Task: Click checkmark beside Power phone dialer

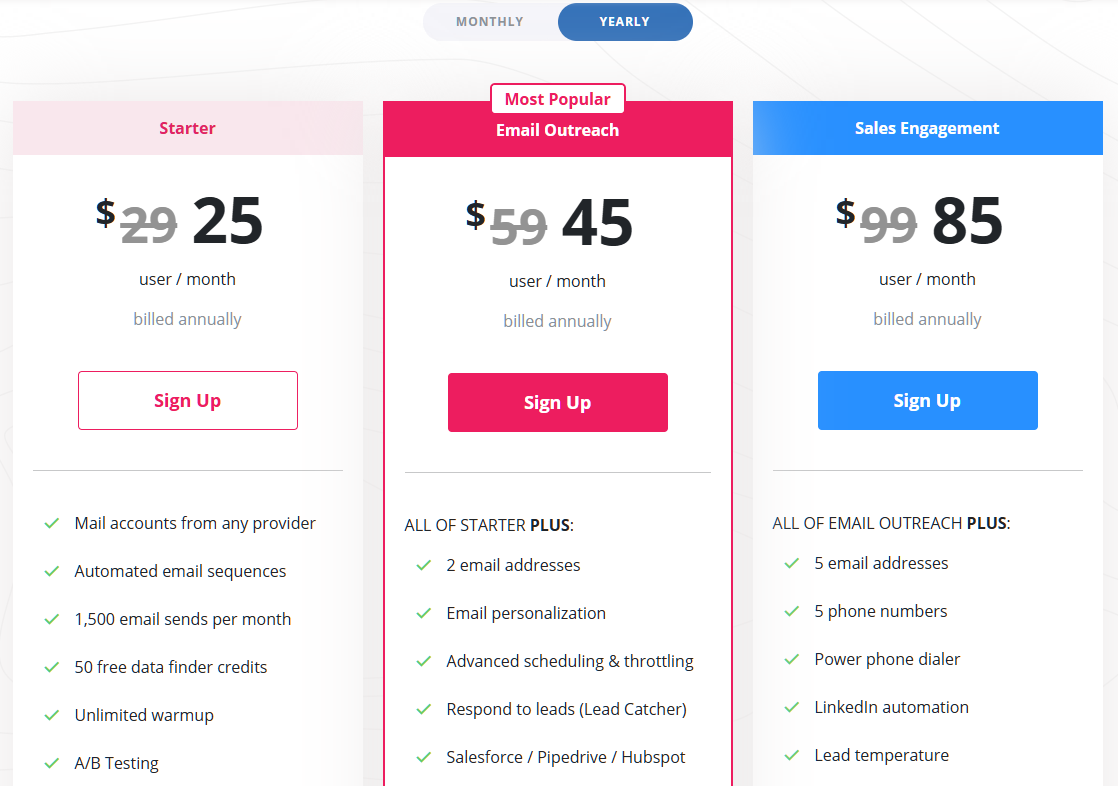Action: tap(792, 659)
